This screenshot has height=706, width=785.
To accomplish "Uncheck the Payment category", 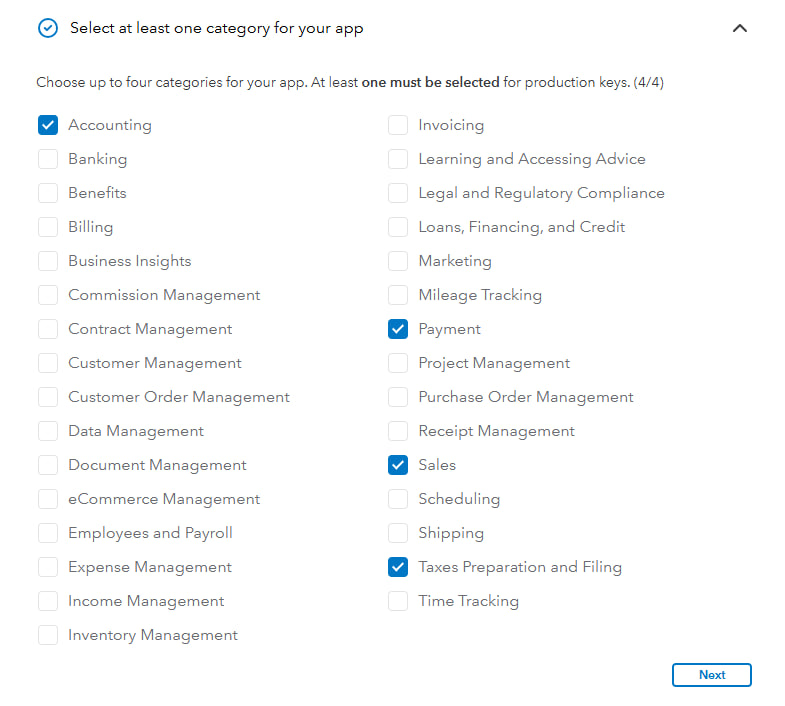I will 398,329.
